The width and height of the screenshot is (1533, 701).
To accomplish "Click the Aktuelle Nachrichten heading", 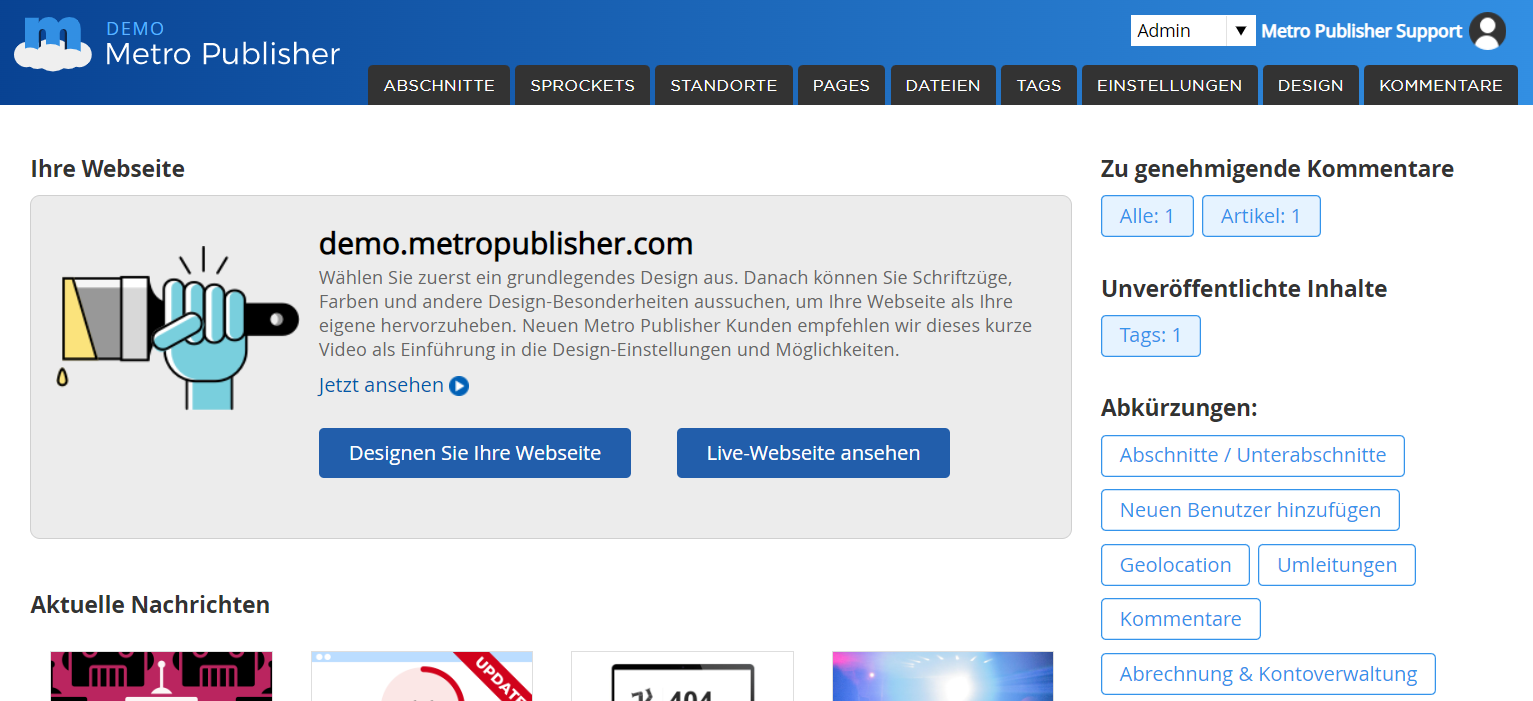I will (150, 605).
